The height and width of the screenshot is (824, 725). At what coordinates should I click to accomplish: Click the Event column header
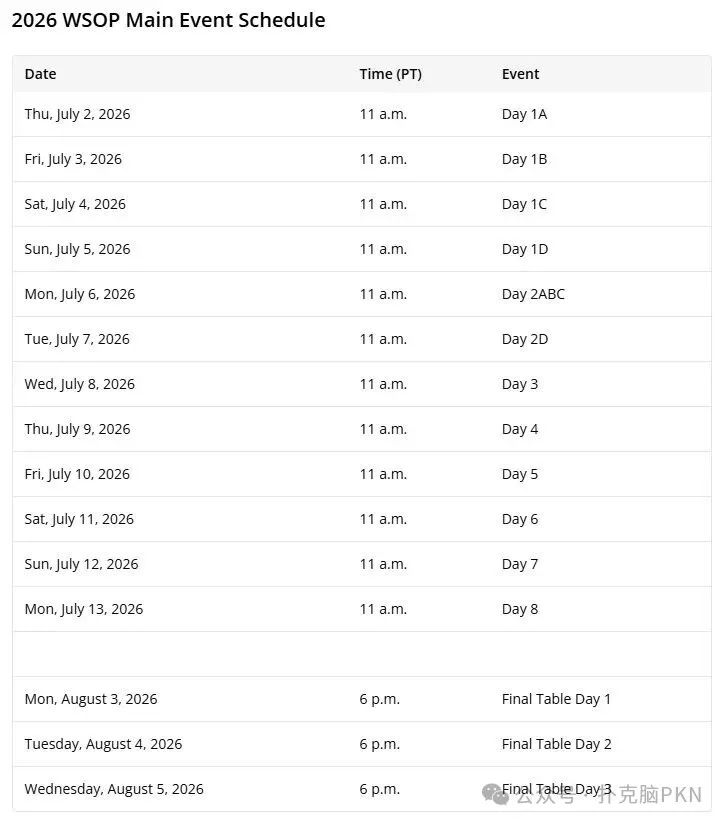point(520,74)
